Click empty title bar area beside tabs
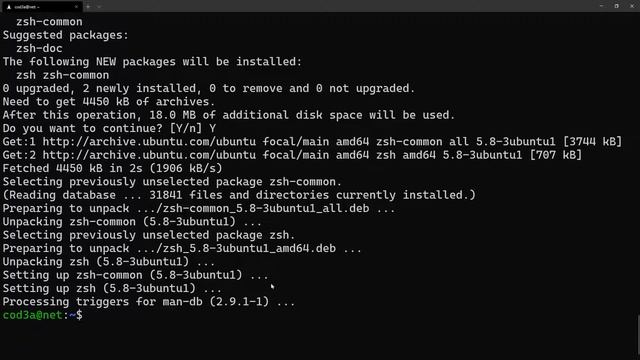 point(347,6)
